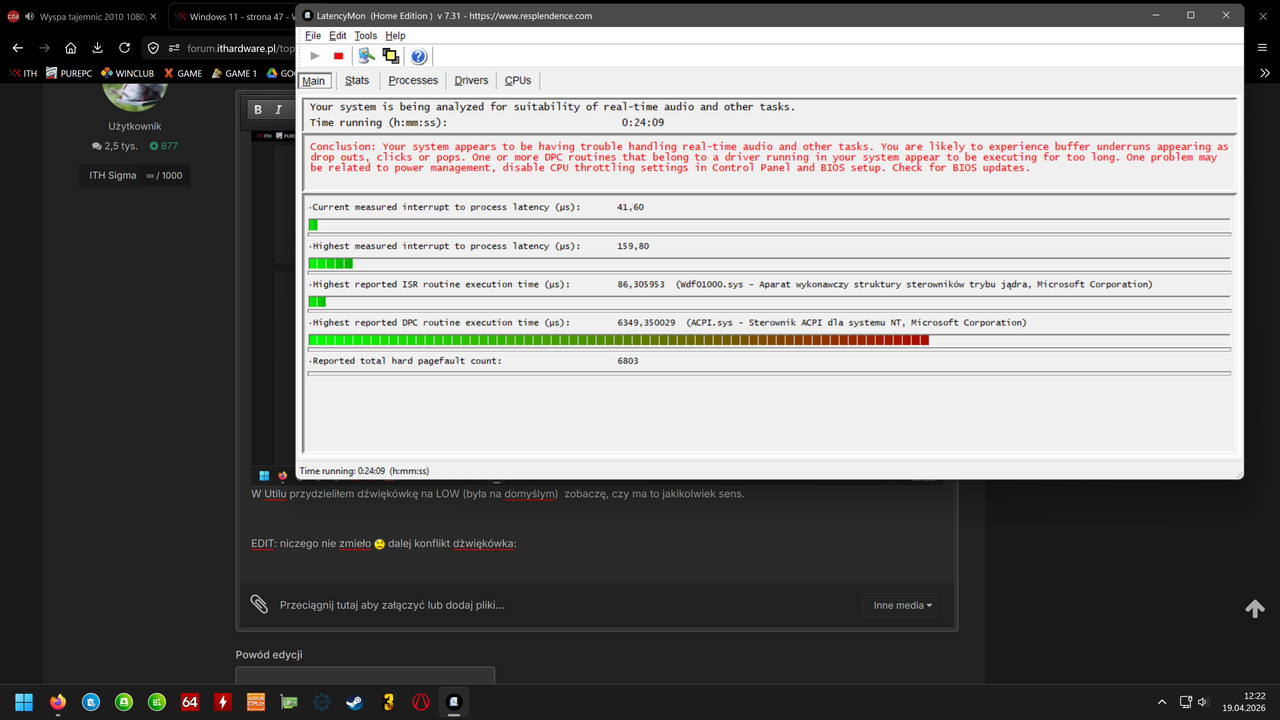This screenshot has height=720, width=1280.
Task: Open Firefox from the taskbar
Action: click(57, 702)
